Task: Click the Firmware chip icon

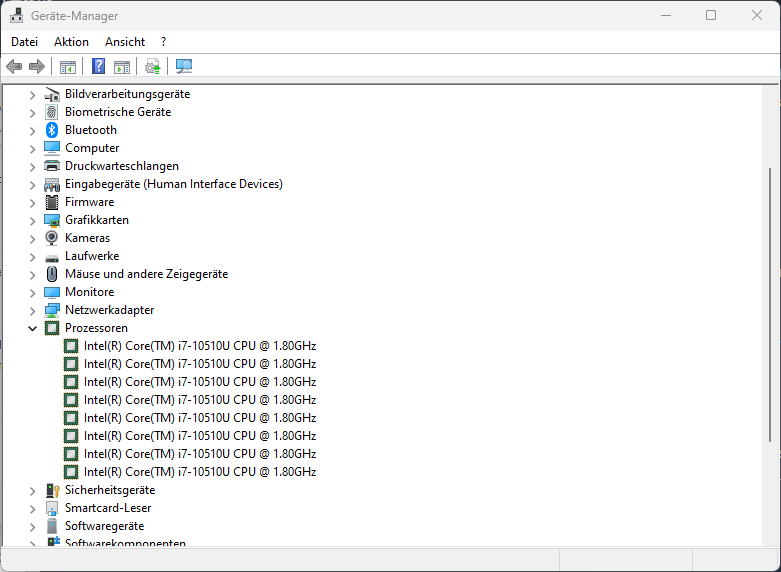Action: (53, 202)
